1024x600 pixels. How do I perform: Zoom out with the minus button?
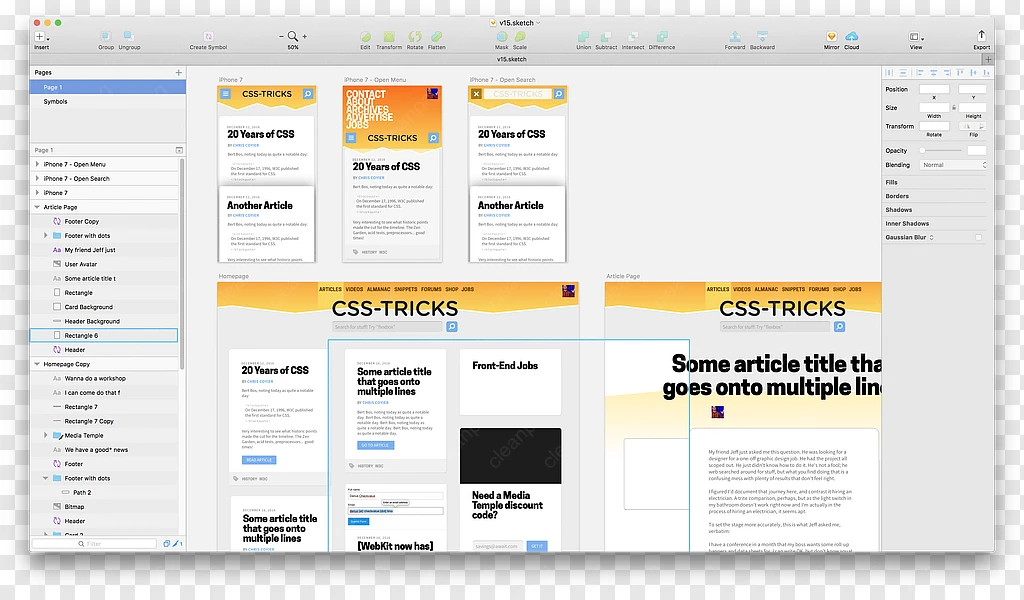pyautogui.click(x=281, y=37)
